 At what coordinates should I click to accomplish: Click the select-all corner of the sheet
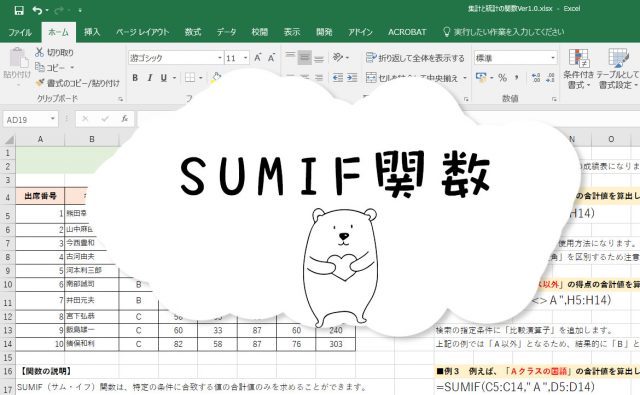click(x=8, y=140)
